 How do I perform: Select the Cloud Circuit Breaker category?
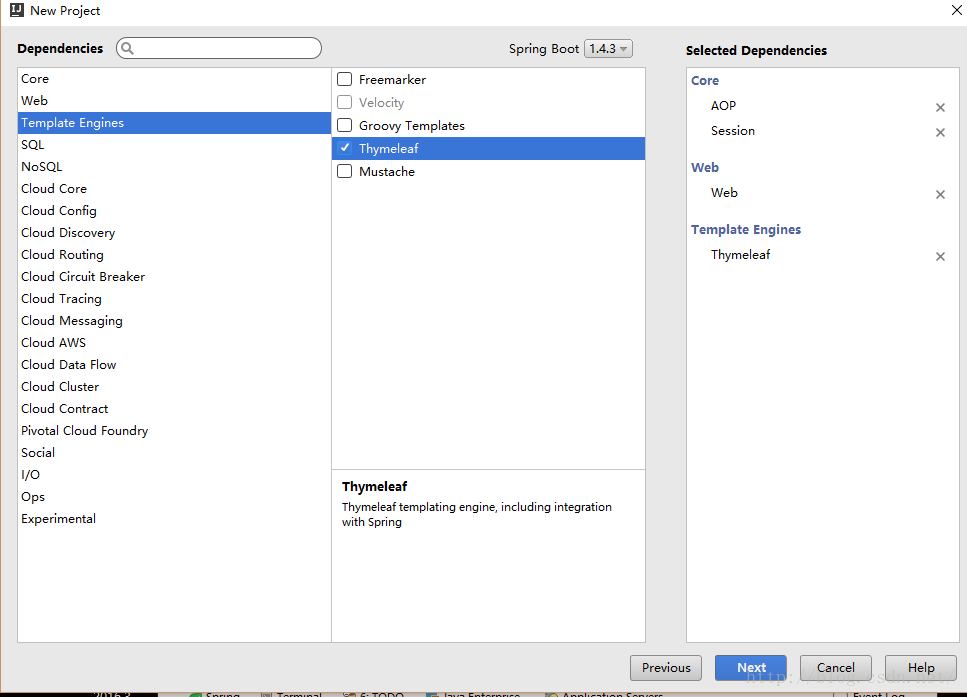pos(175,277)
